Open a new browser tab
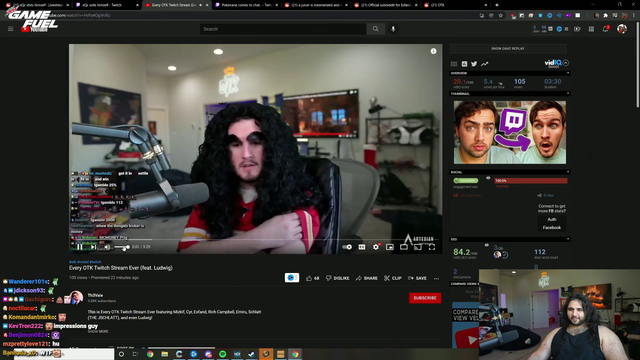Viewport: 640px width, 360px height. [497, 5]
